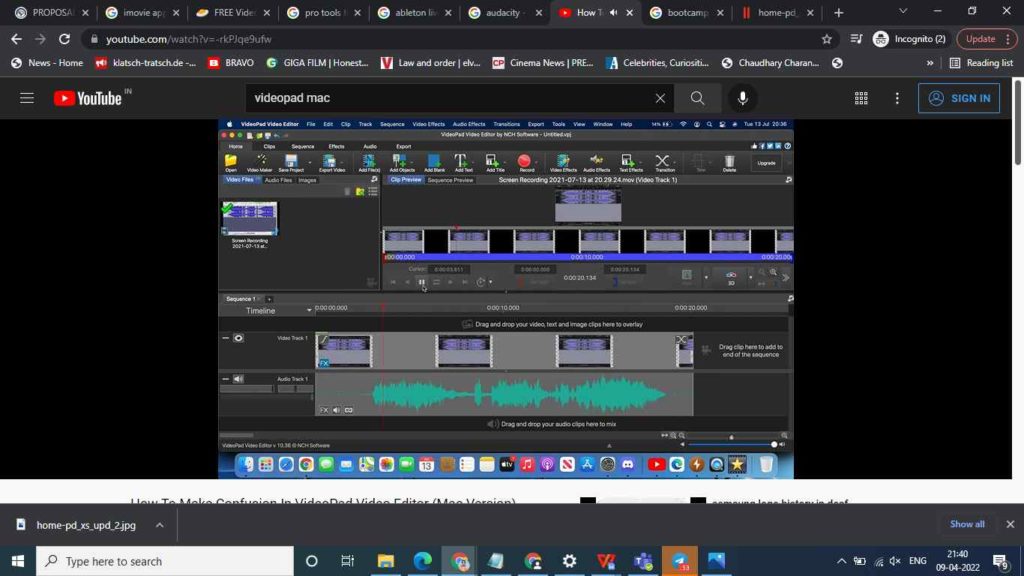The width and height of the screenshot is (1024, 576).
Task: Expand the download item options chevron
Action: click(159, 525)
